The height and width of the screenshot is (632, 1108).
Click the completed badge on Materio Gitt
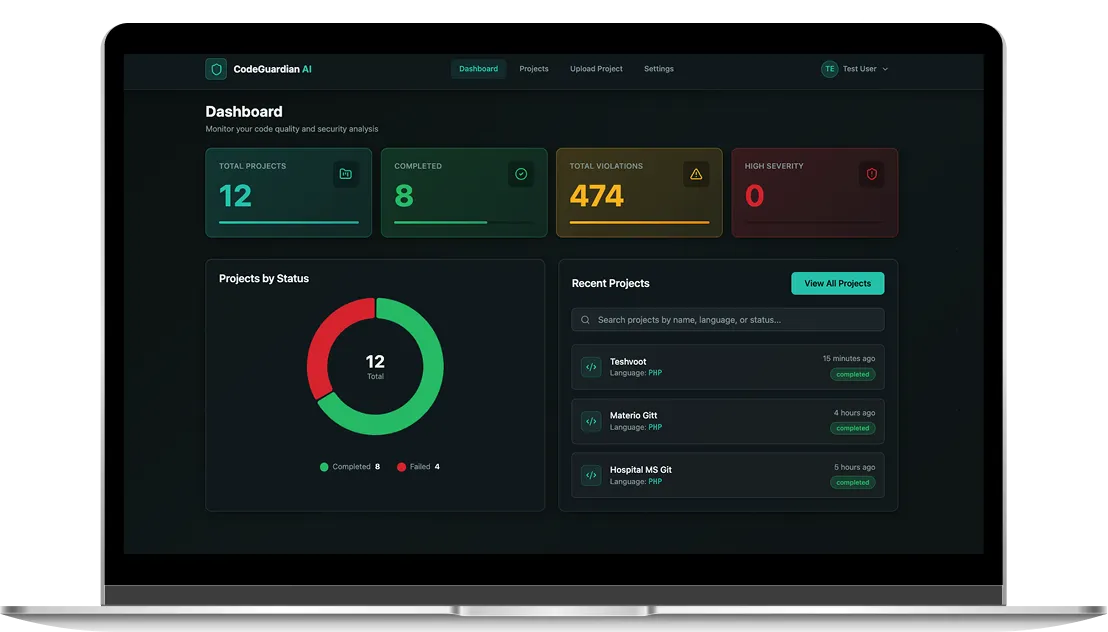click(852, 428)
